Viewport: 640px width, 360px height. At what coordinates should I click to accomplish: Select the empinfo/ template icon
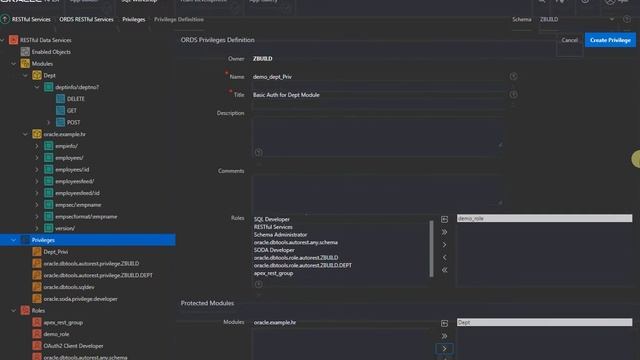pyautogui.click(x=49, y=146)
